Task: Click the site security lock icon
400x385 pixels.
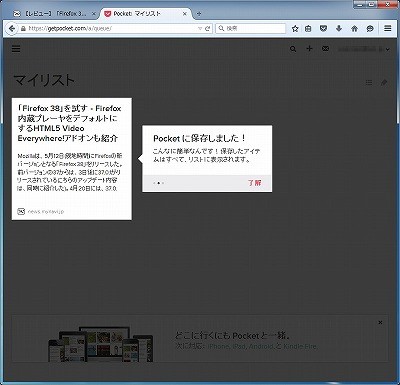Action: click(23, 29)
